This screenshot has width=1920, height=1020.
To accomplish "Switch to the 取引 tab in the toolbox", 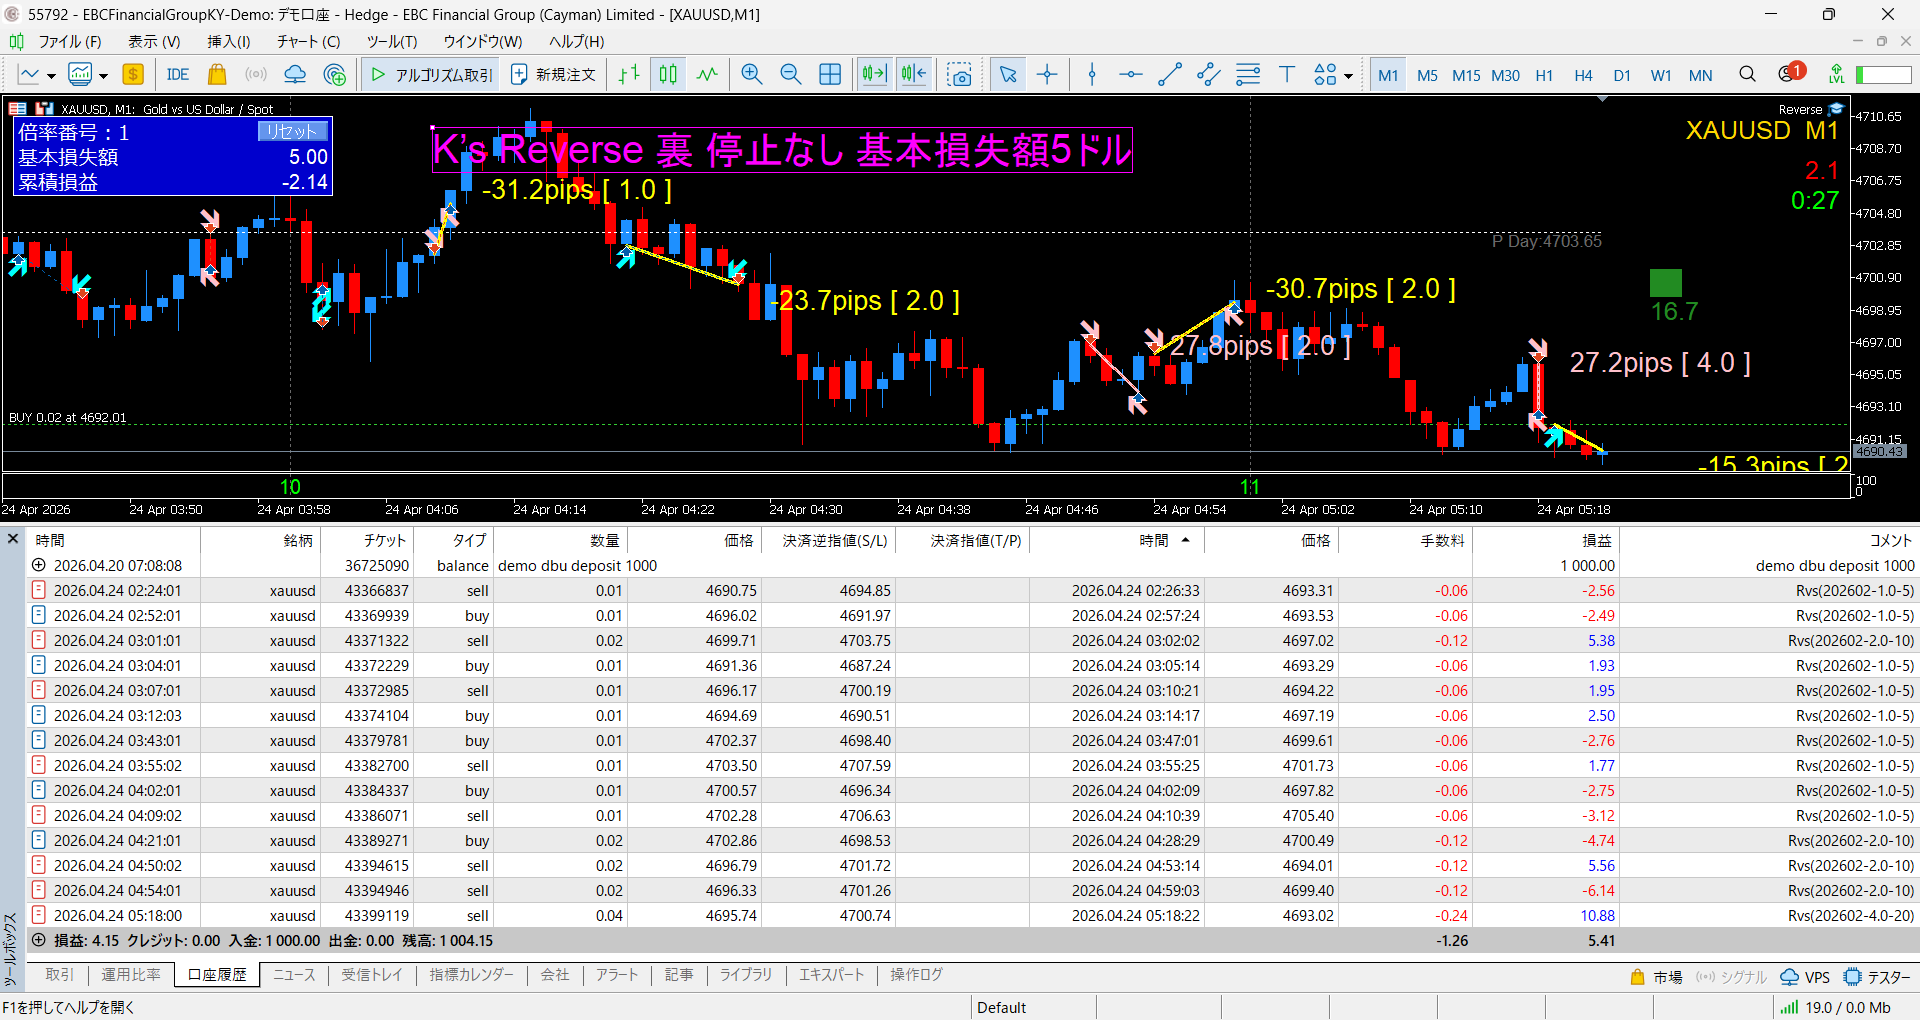I will [59, 975].
